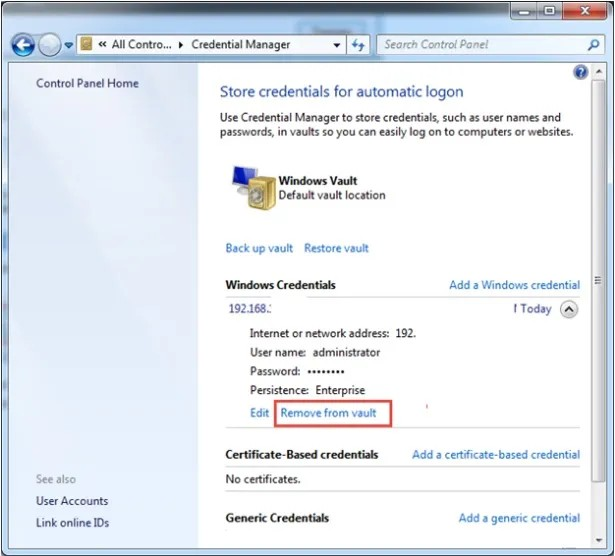The height and width of the screenshot is (556, 615).
Task: Click the Back up vault link
Action: point(259,248)
